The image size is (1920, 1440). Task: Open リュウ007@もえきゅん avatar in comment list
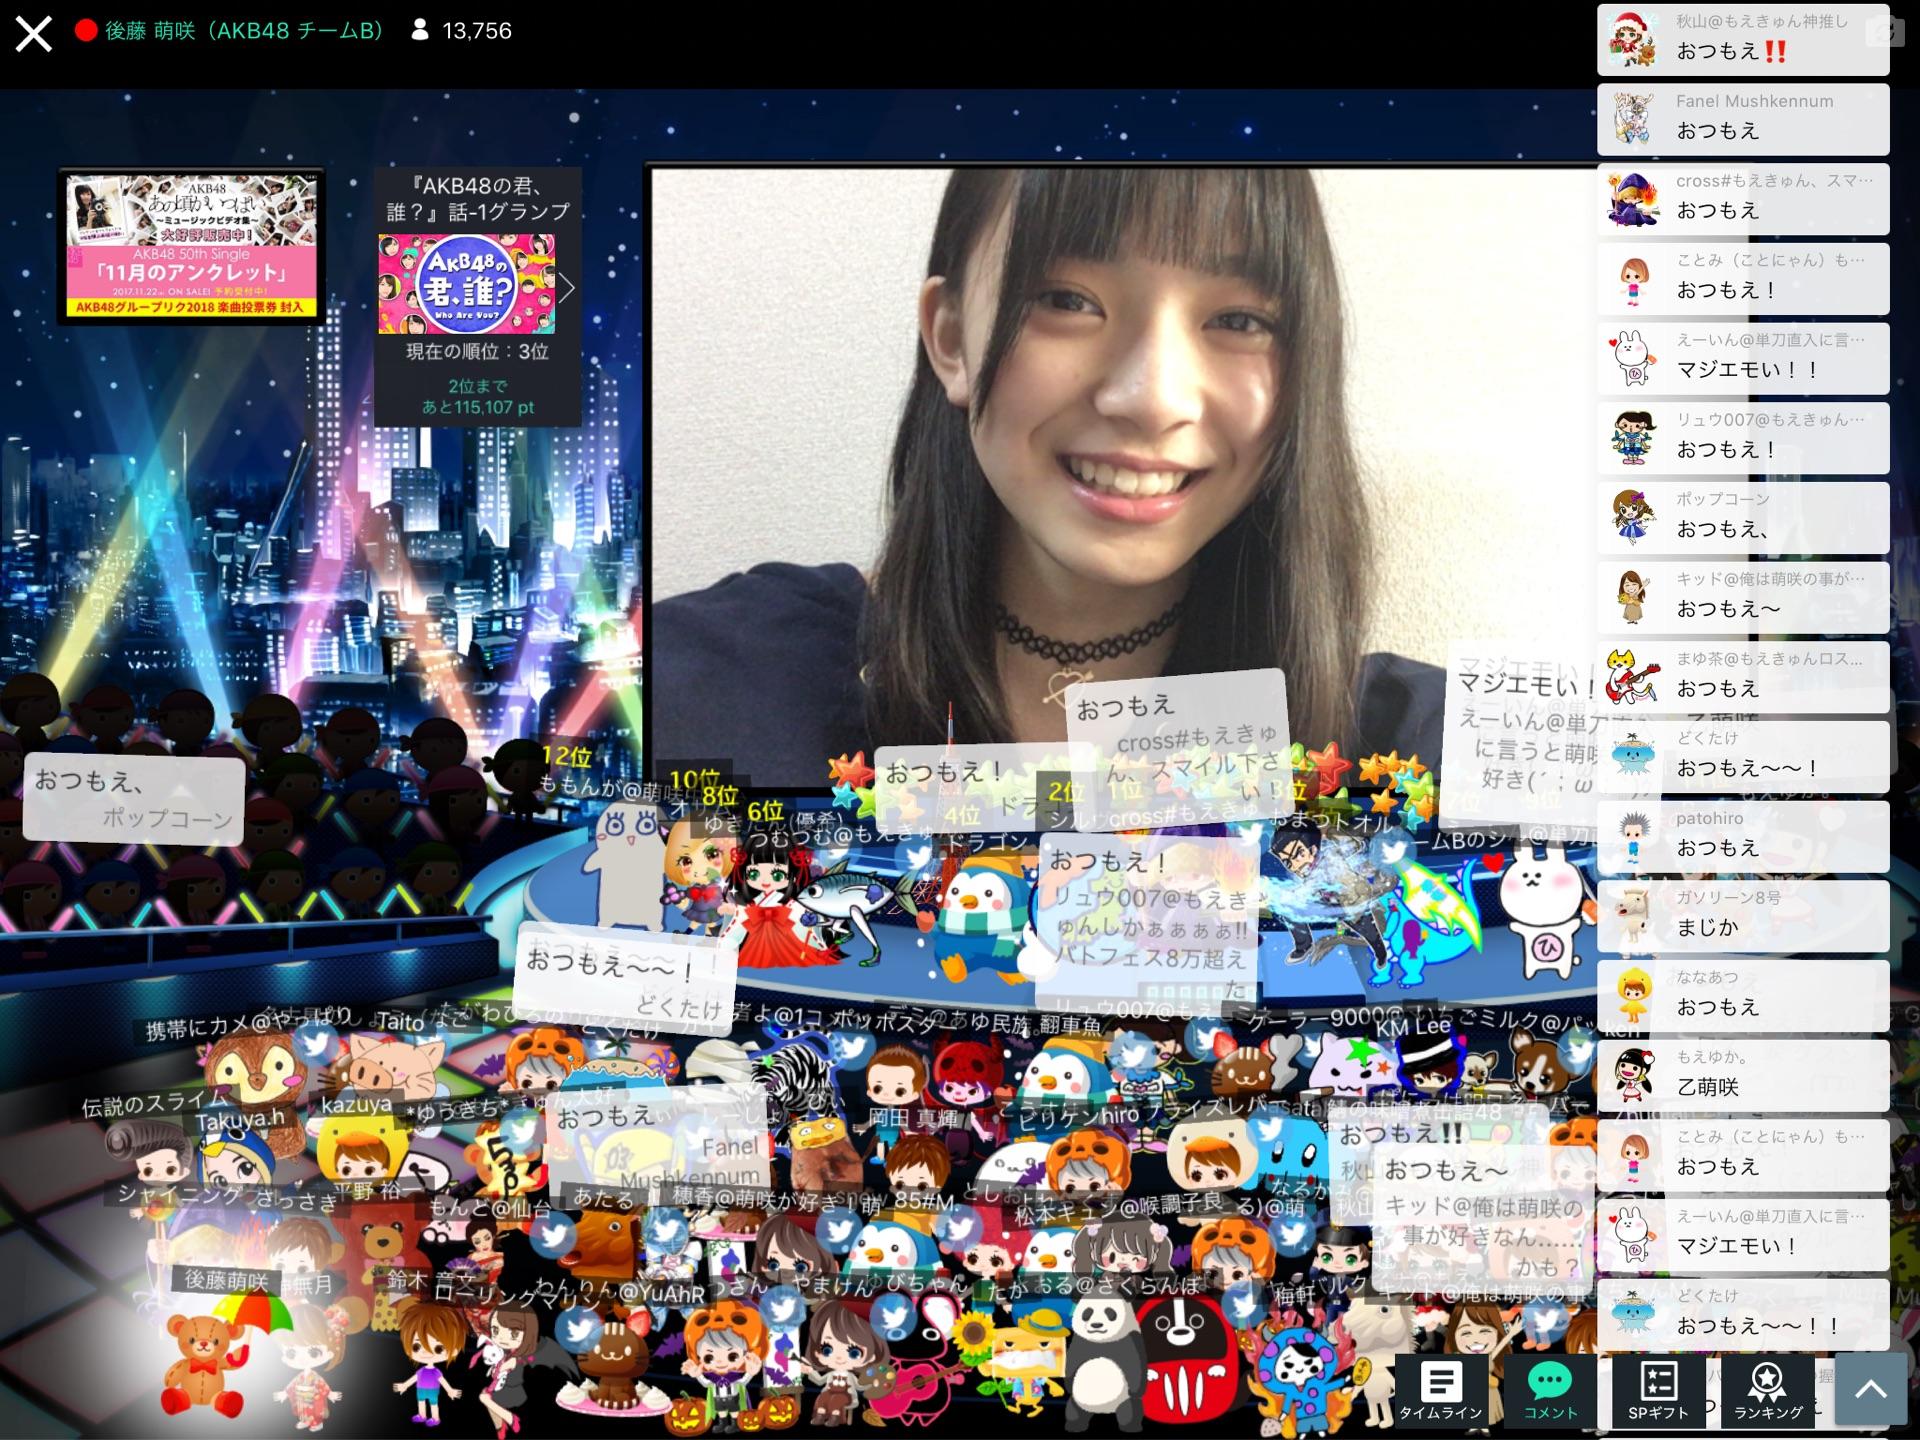click(x=1633, y=437)
